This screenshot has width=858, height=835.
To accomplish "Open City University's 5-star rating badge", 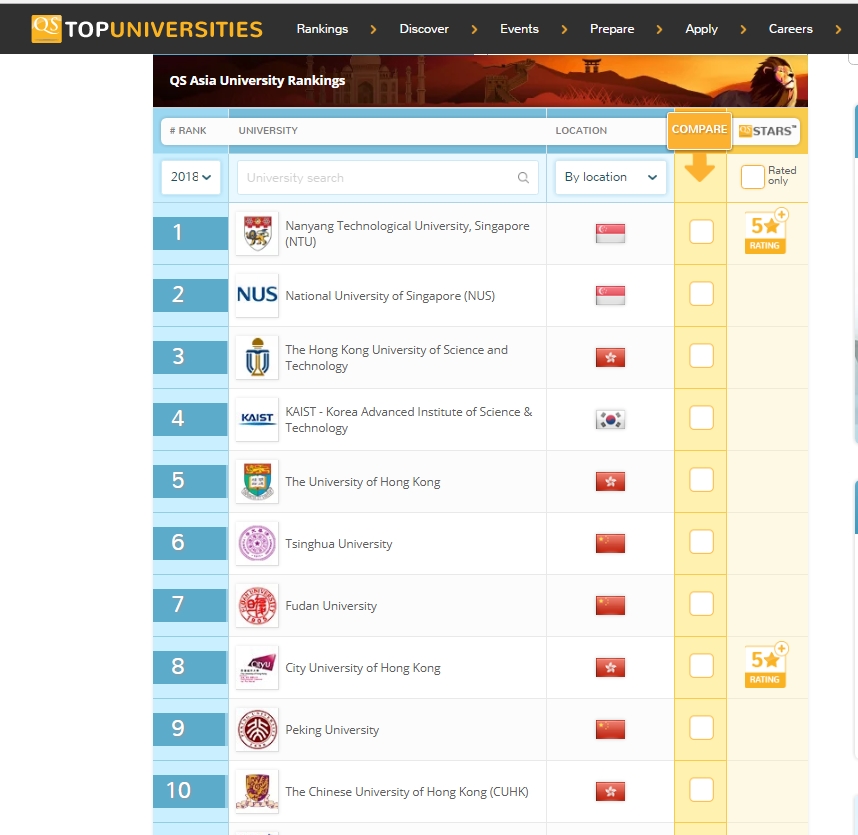I will [766, 665].
